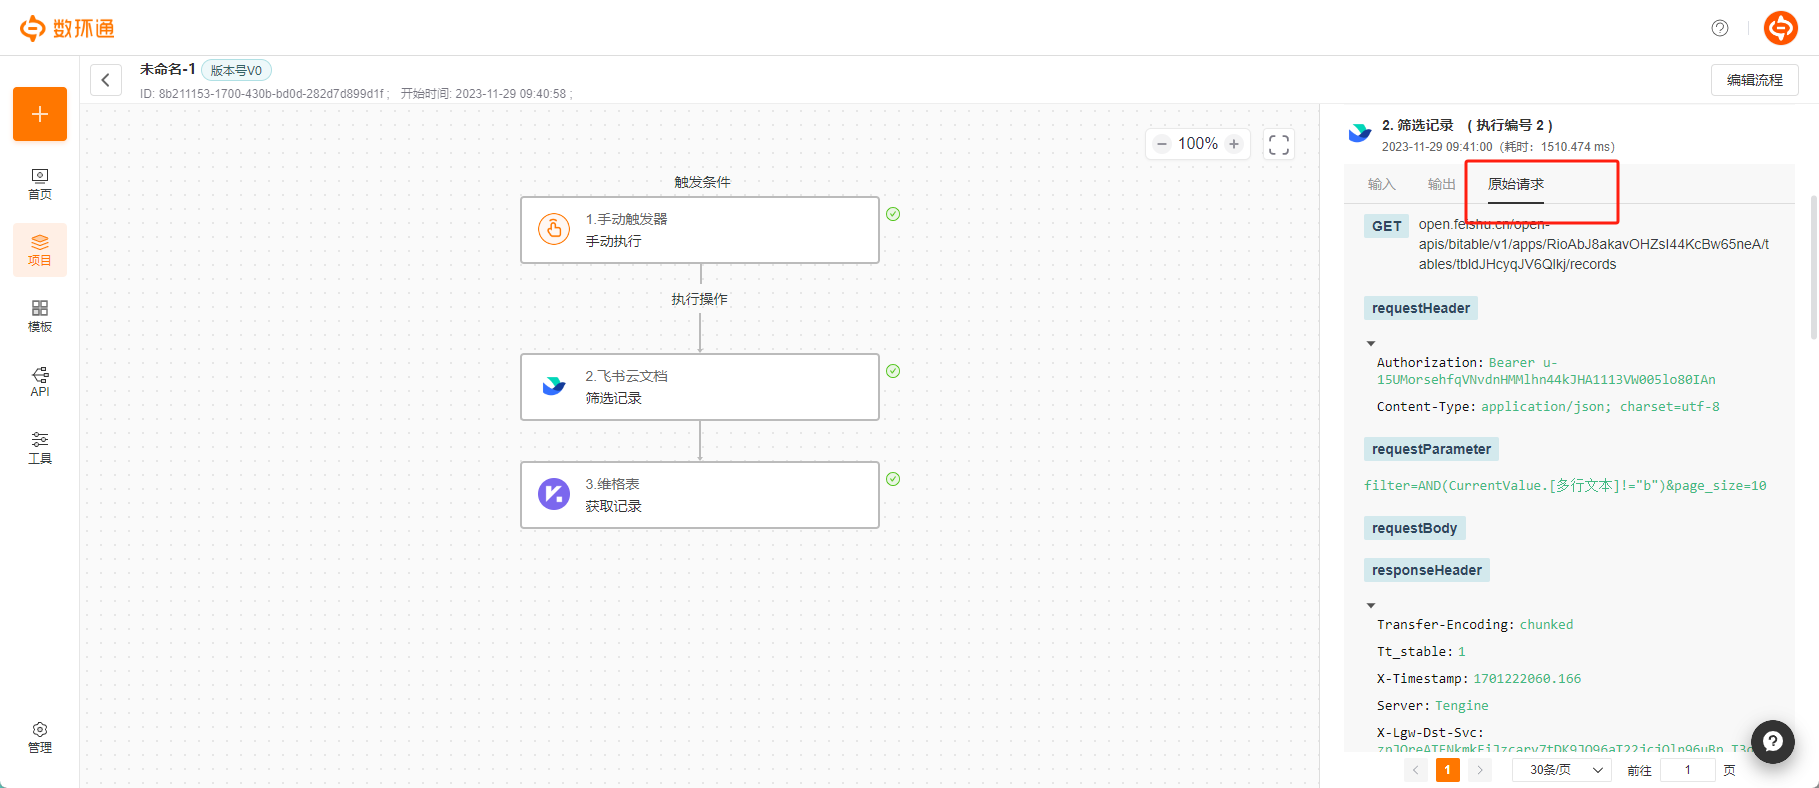Image resolution: width=1819 pixels, height=788 pixels.
Task: Click the 执行操作 label on connector
Action: 699,299
